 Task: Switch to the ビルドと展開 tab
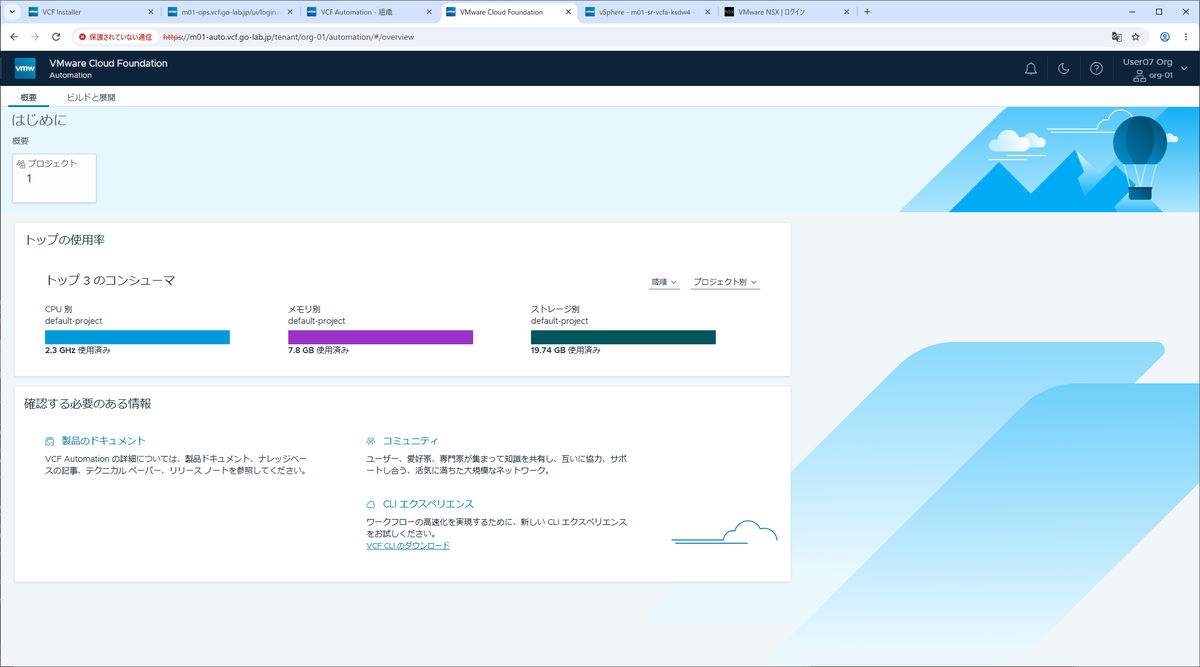click(x=91, y=98)
